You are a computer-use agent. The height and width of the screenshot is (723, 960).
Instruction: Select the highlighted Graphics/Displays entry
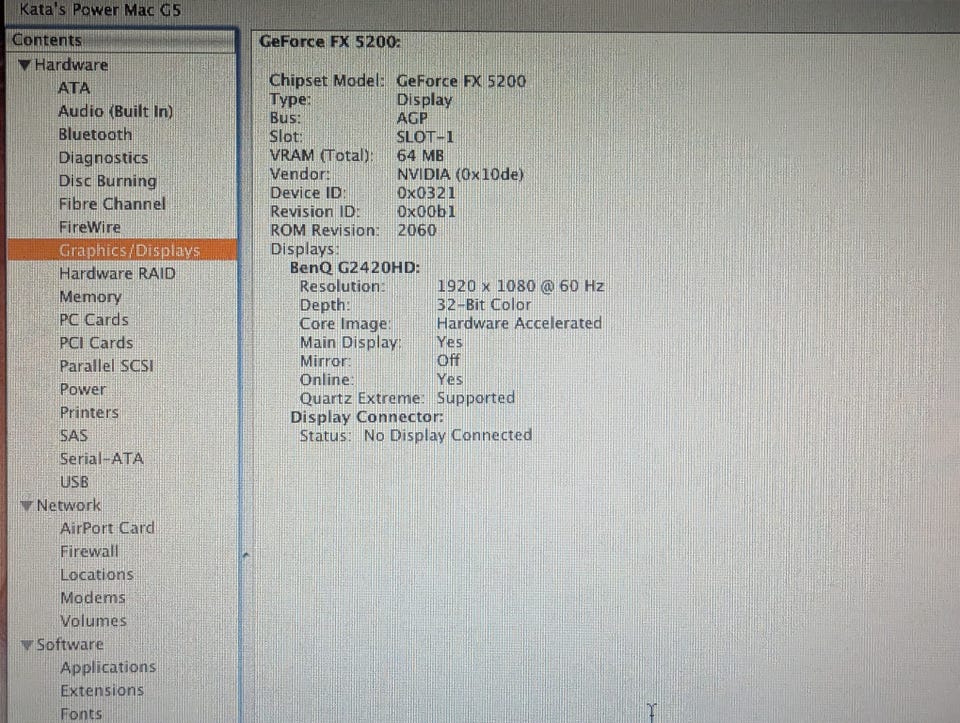122,250
